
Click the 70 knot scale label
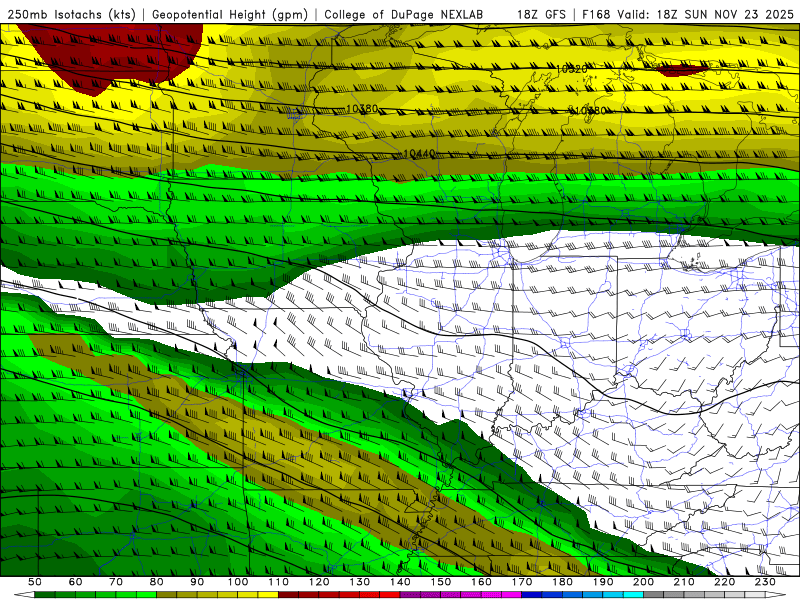(116, 582)
